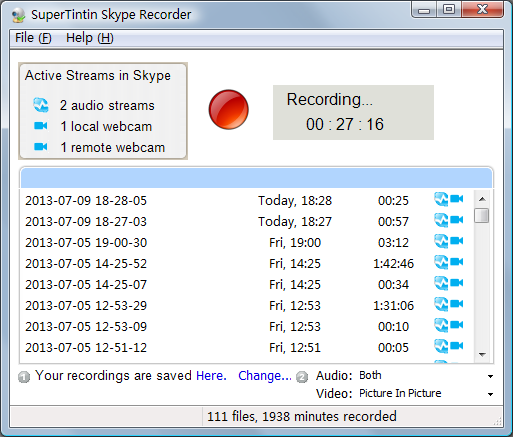Click the recordings list scrollbar thumb
The height and width of the screenshot is (437, 513).
[482, 215]
